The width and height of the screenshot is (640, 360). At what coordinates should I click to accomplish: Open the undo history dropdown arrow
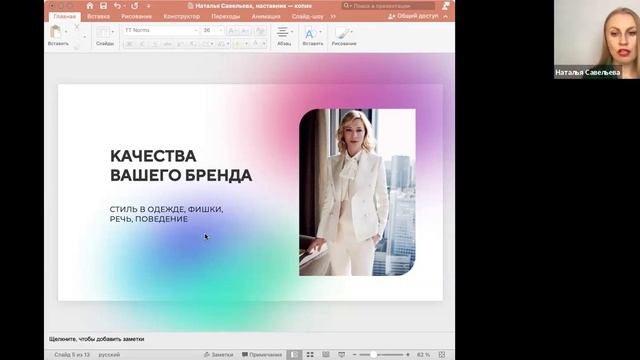124,6
